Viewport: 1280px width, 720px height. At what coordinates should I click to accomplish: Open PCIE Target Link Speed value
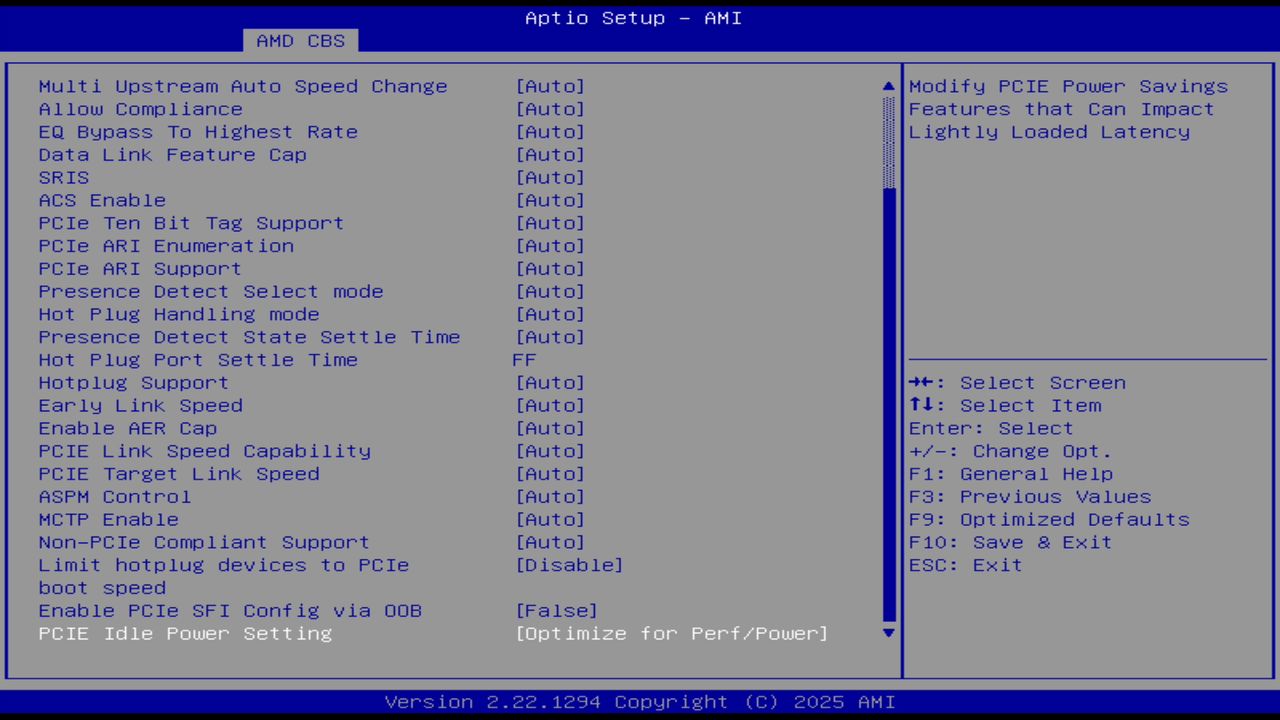pyautogui.click(x=550, y=474)
